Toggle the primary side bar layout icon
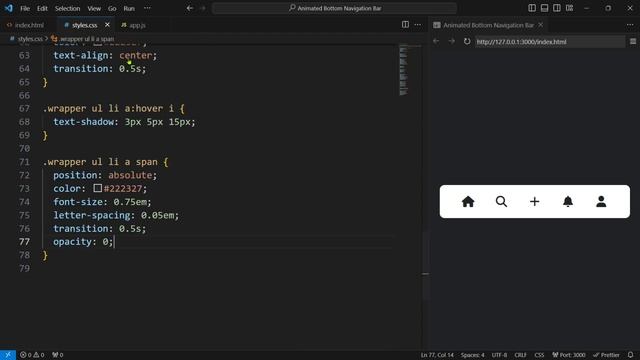 532,8
